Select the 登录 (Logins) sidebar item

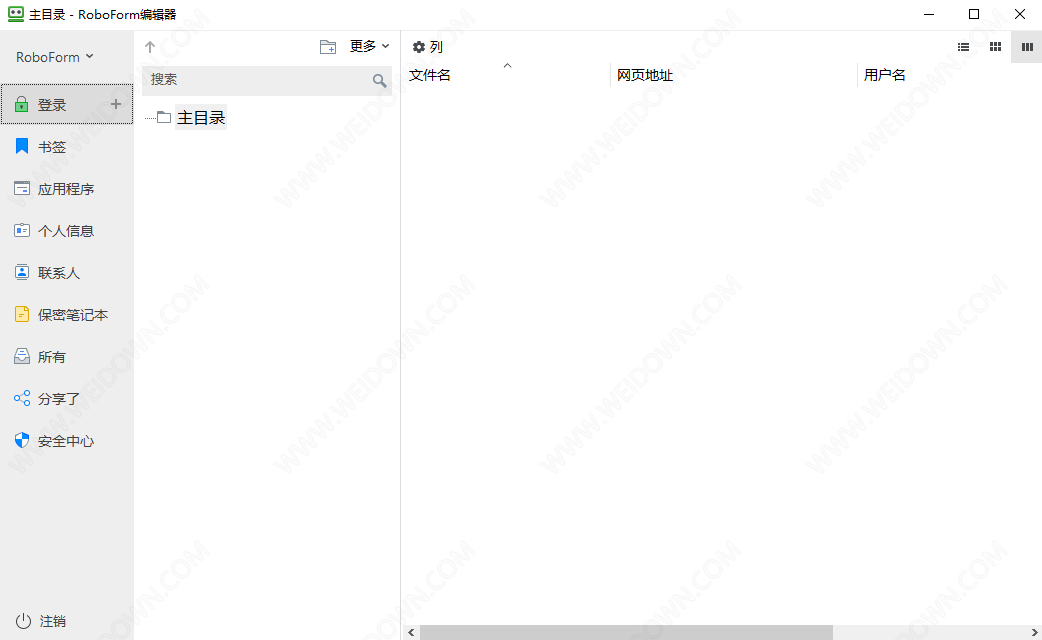pos(66,104)
